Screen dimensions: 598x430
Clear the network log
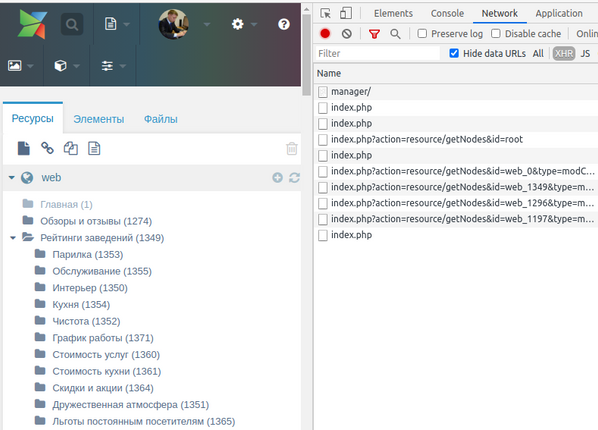pyautogui.click(x=347, y=34)
